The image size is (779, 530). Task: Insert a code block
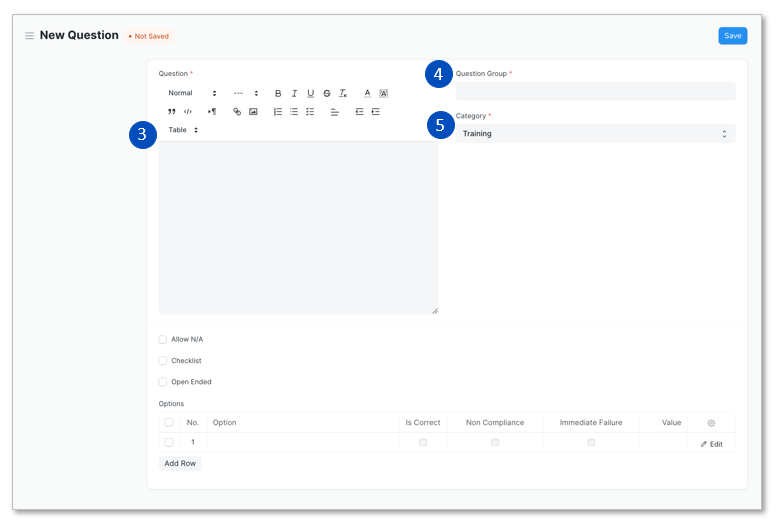[x=188, y=112]
